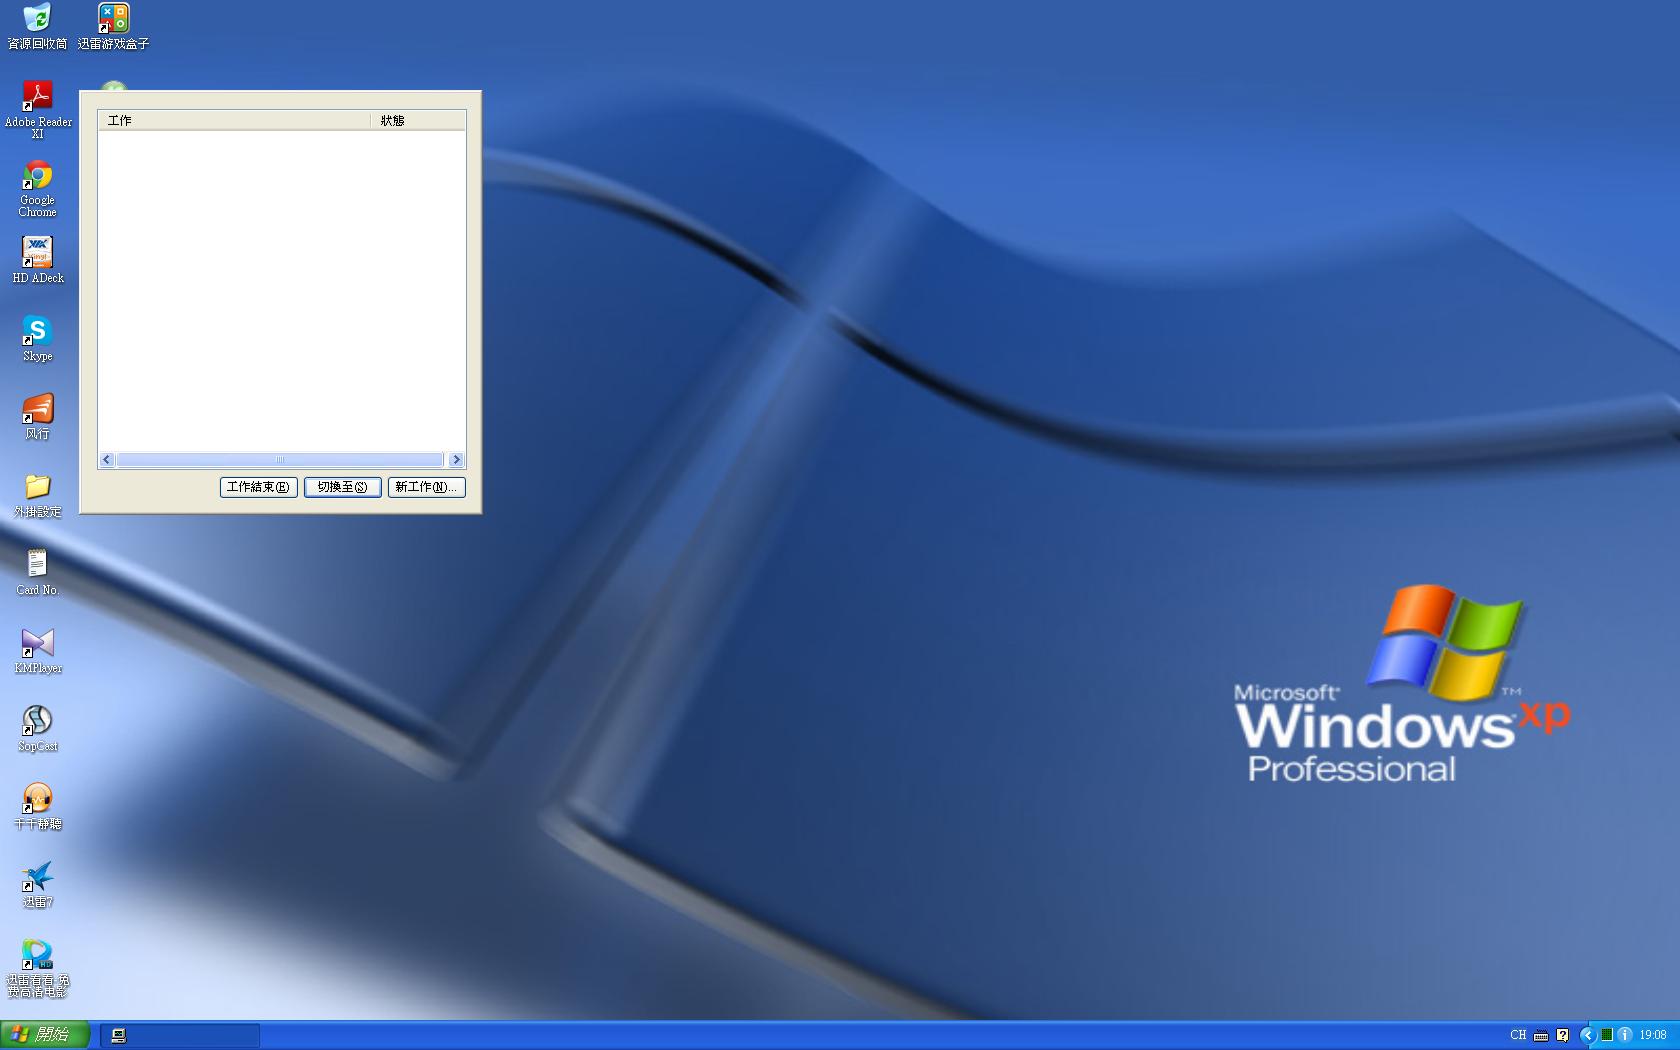Screen dimensions: 1680x1050
Task: Click the Skype desktop shortcut
Action: point(37,331)
